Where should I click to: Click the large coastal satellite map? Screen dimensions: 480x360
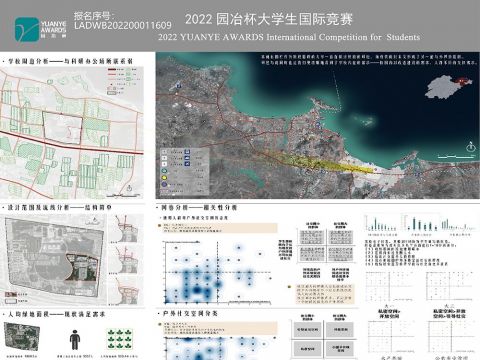click(x=318, y=125)
